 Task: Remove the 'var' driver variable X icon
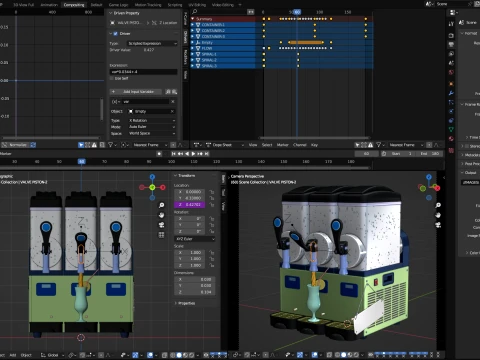pos(173,101)
